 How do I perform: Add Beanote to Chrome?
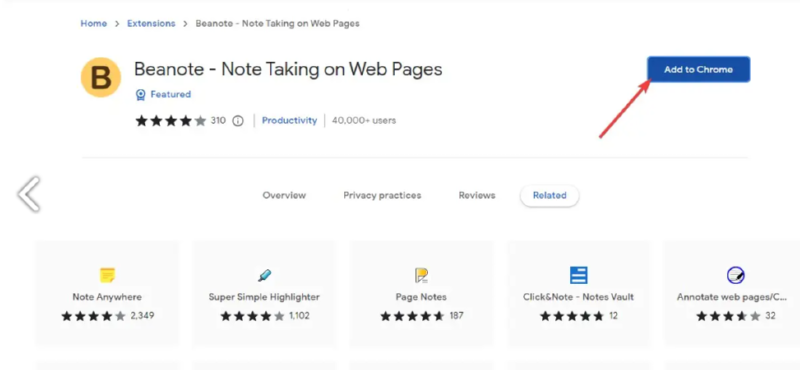[698, 69]
